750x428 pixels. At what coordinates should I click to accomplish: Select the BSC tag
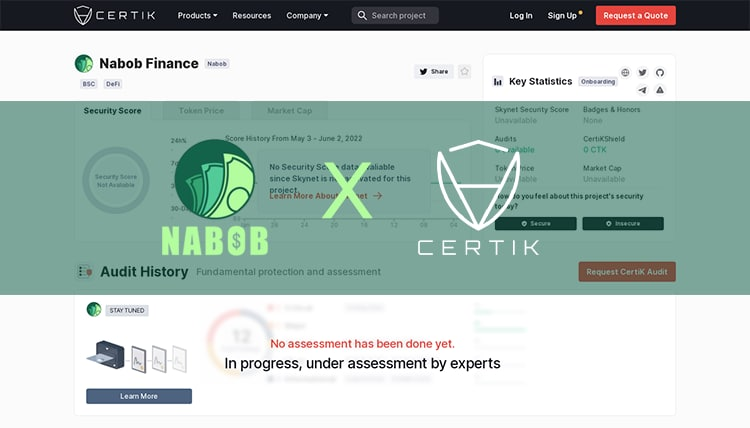88,84
